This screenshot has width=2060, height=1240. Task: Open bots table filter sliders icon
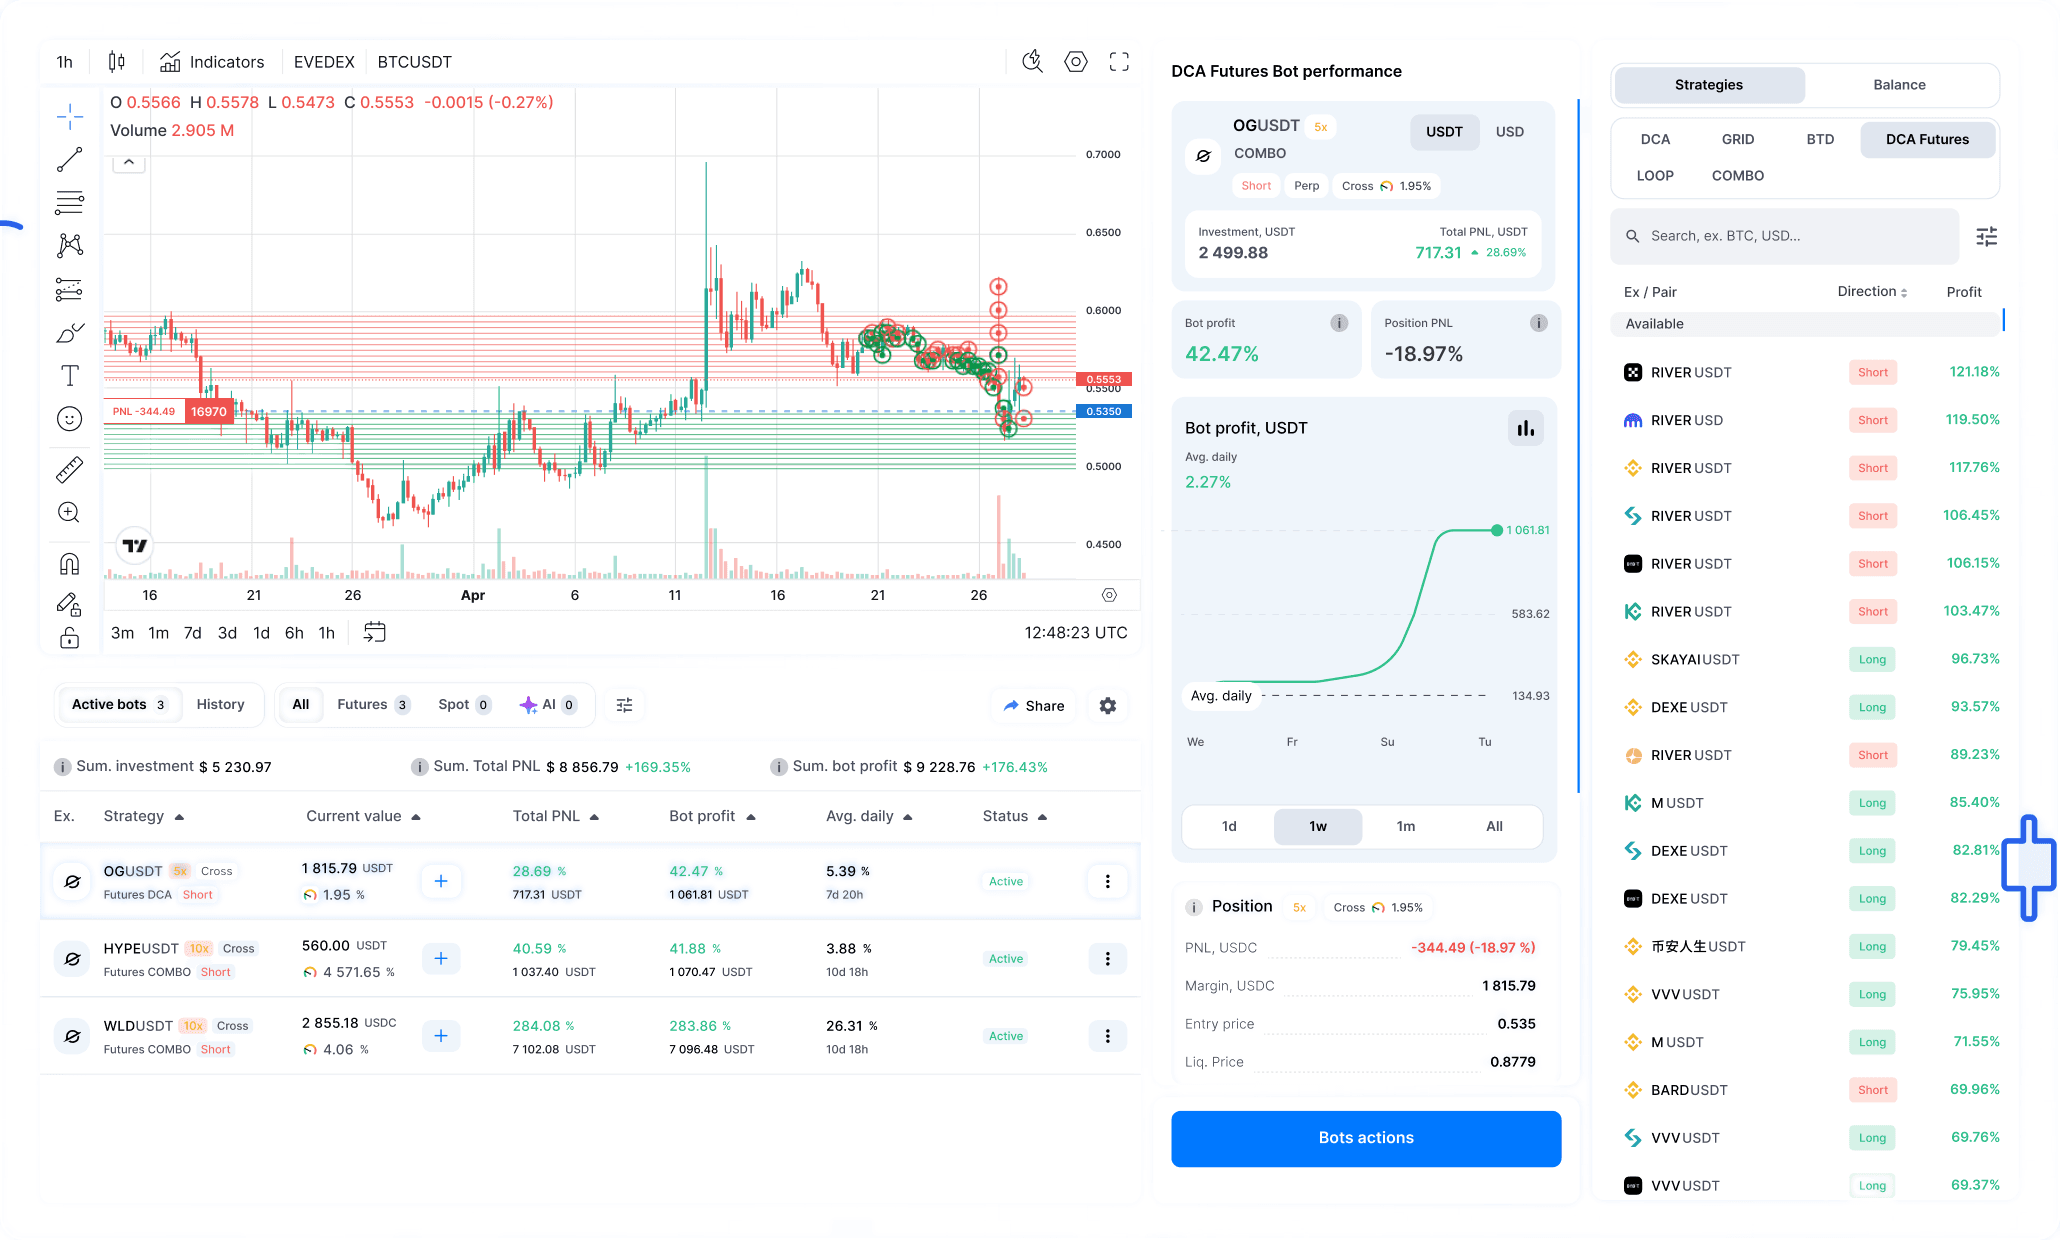pyautogui.click(x=625, y=705)
